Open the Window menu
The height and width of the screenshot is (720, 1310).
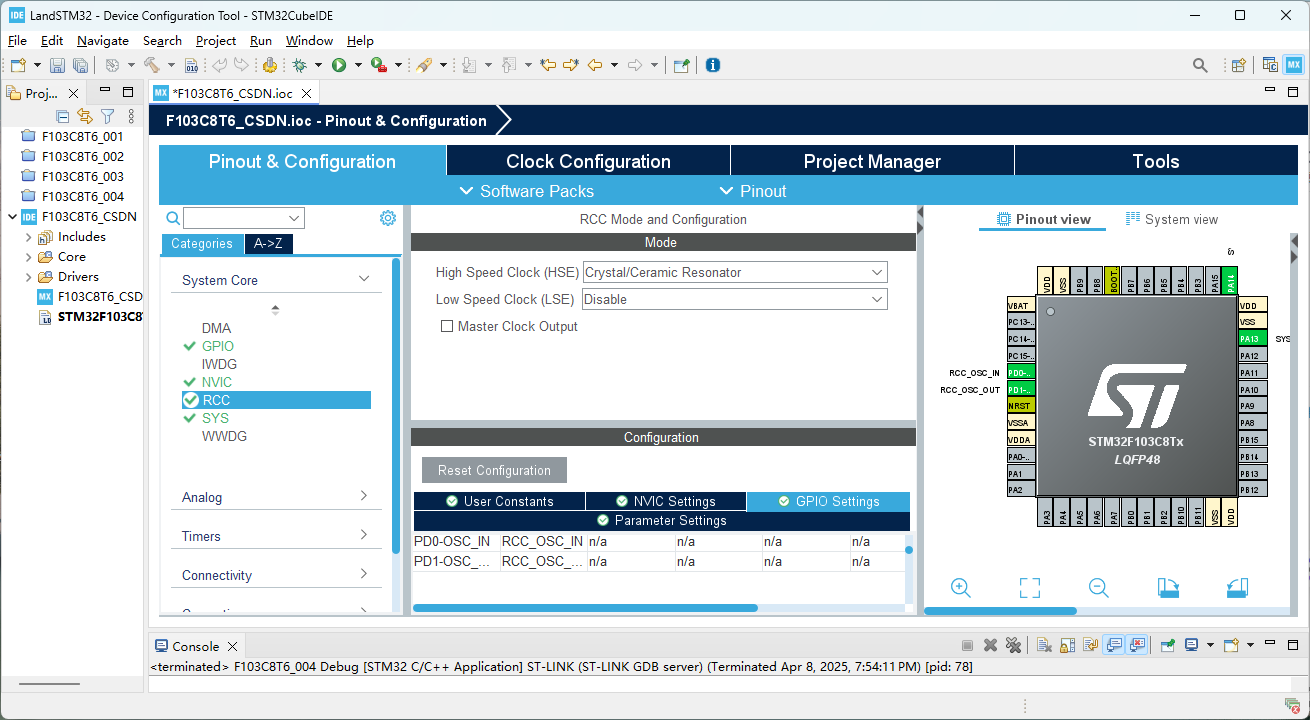(x=309, y=41)
